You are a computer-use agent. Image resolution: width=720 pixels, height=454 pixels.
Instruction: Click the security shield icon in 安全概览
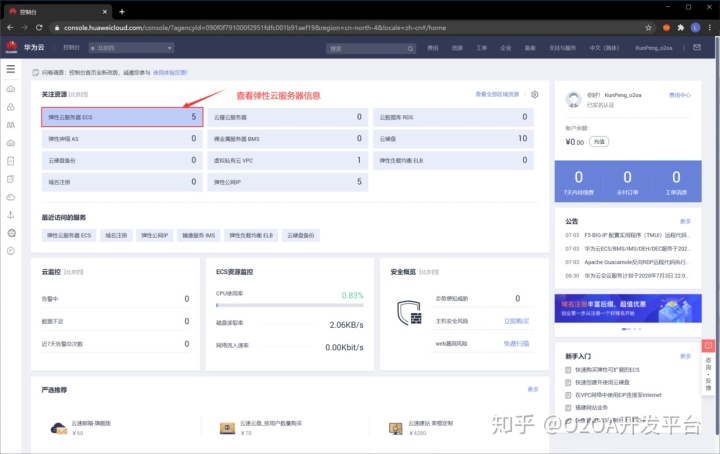(409, 313)
